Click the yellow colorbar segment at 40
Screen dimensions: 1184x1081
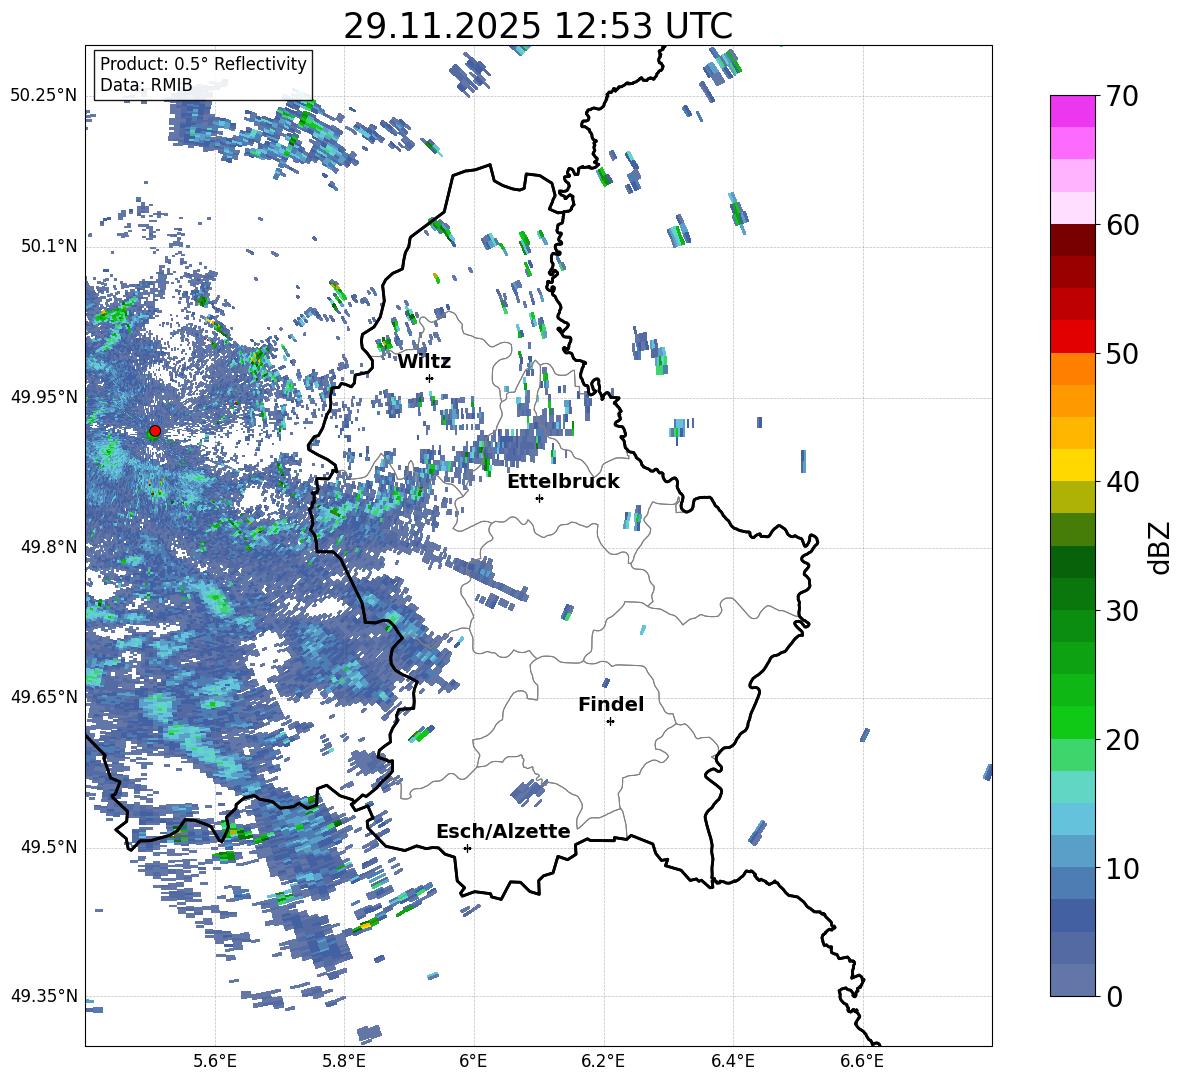coord(1072,466)
